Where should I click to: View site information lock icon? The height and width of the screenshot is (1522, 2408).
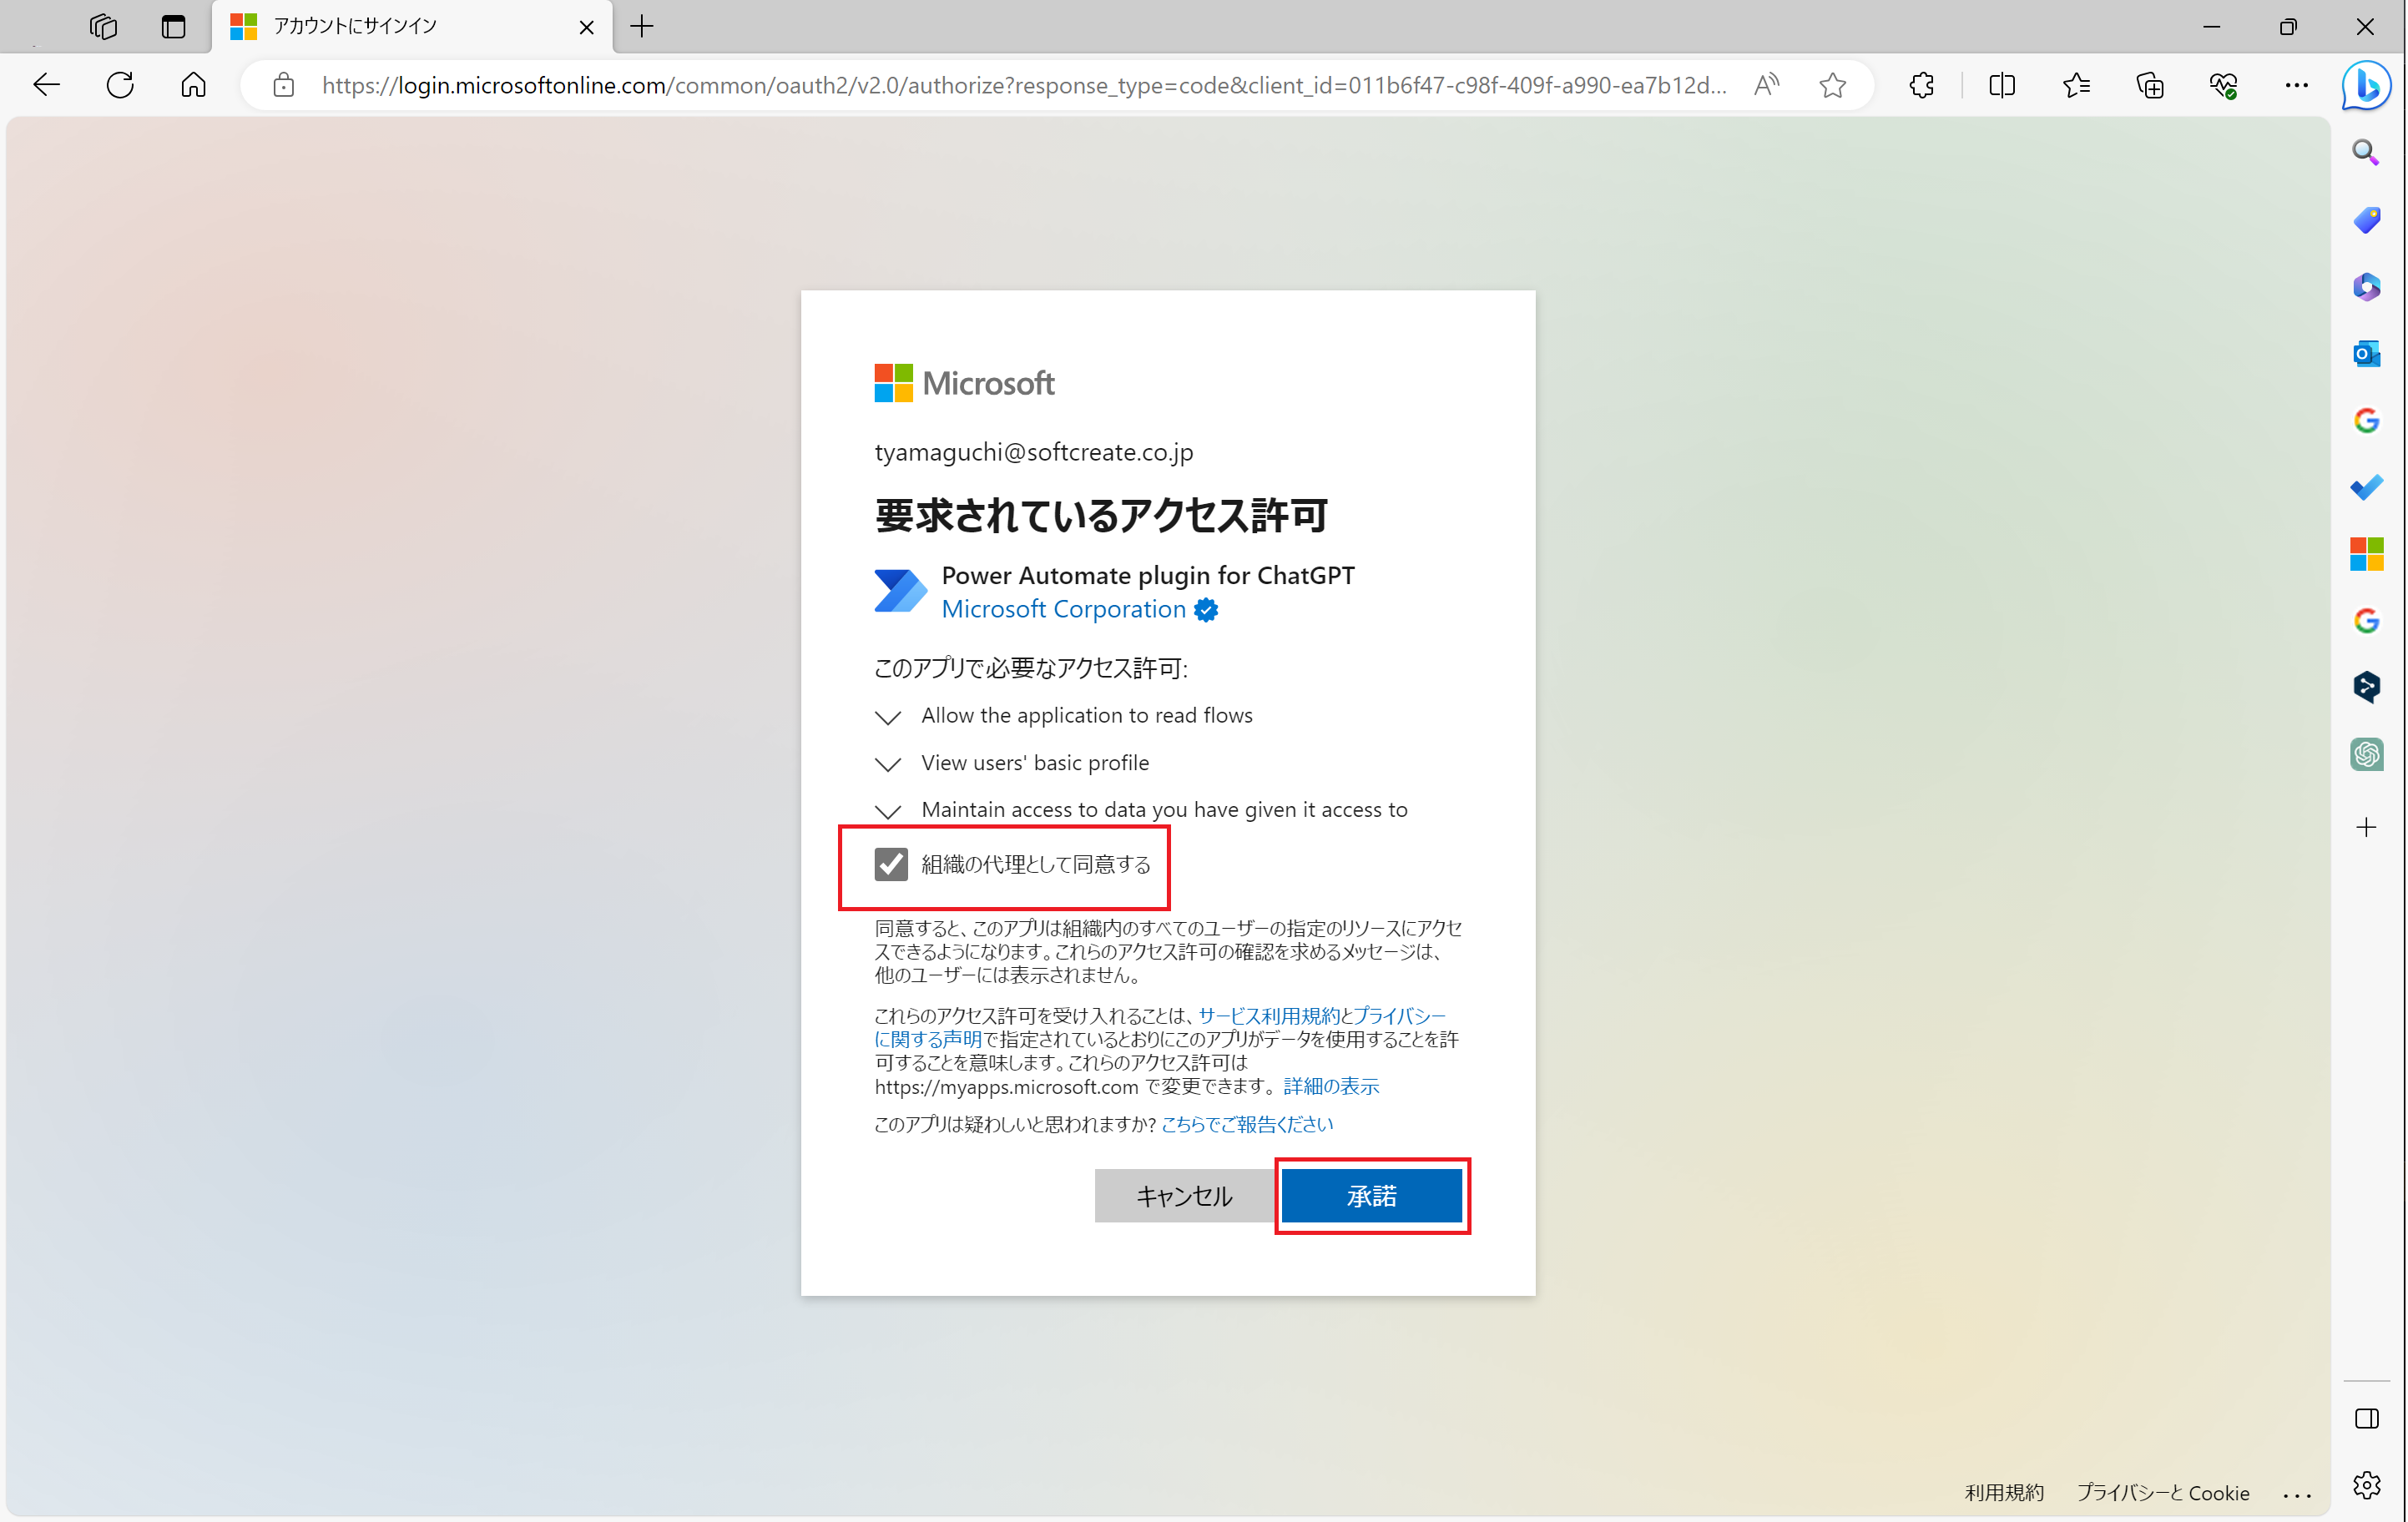click(284, 85)
